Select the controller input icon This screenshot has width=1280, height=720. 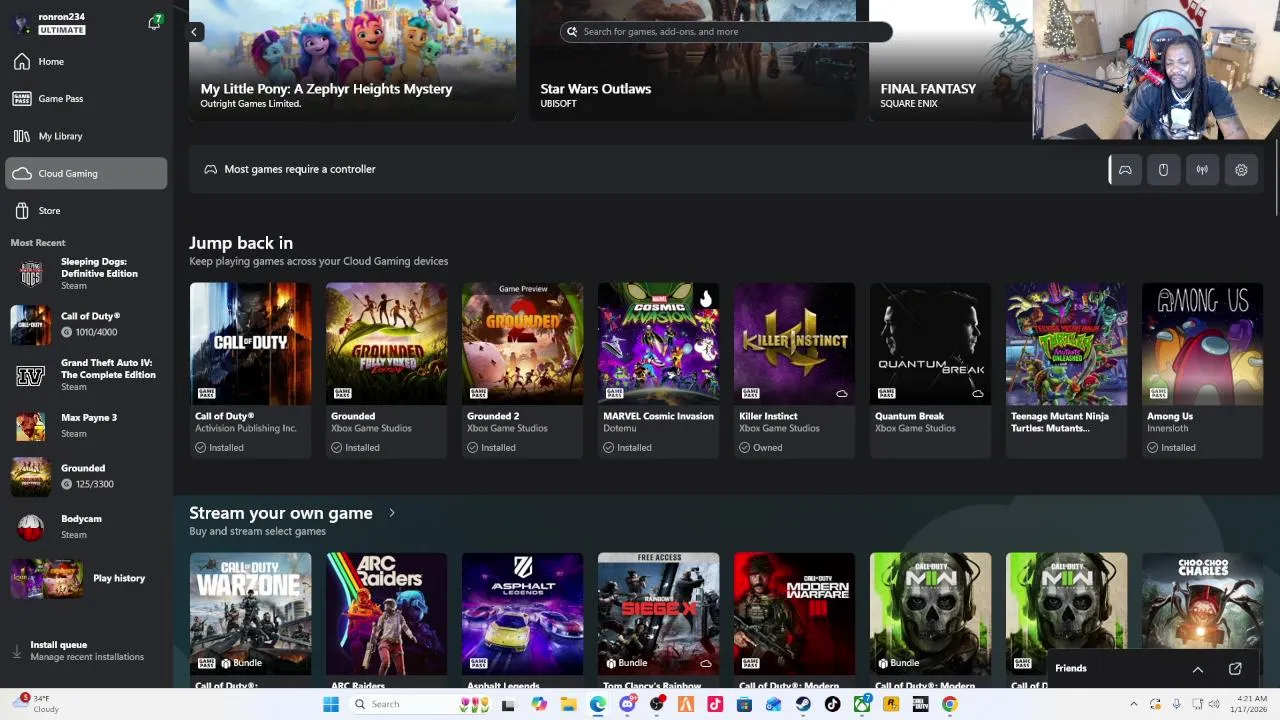[x=1125, y=170]
